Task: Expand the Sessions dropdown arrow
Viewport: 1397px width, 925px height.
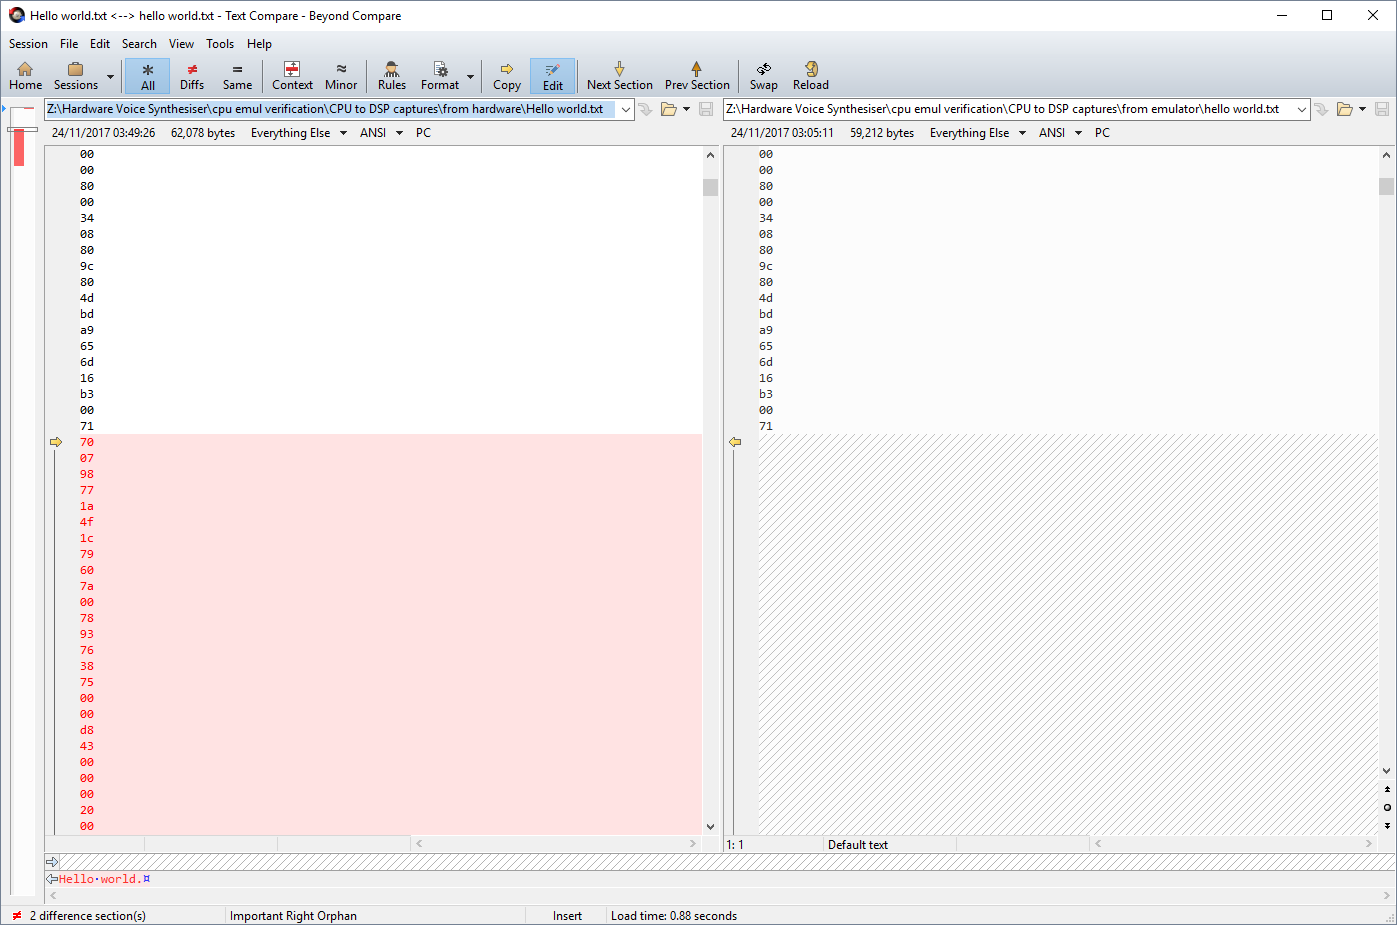Action: [110, 76]
